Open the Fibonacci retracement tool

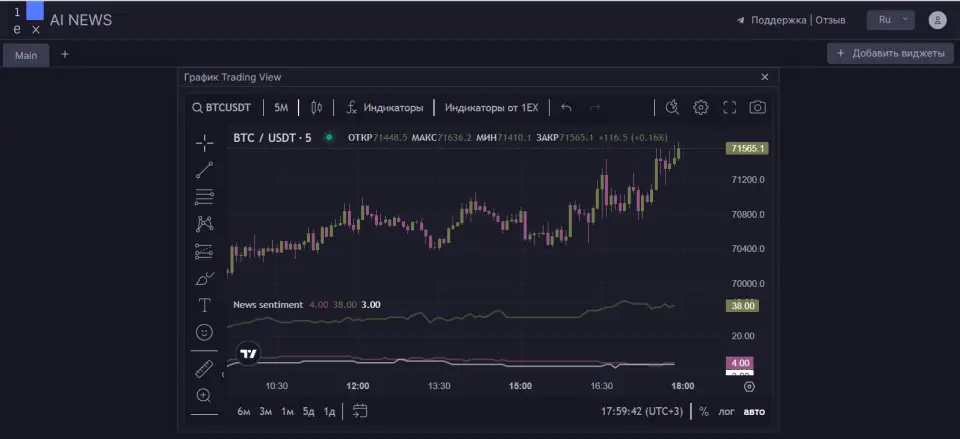[x=204, y=197]
